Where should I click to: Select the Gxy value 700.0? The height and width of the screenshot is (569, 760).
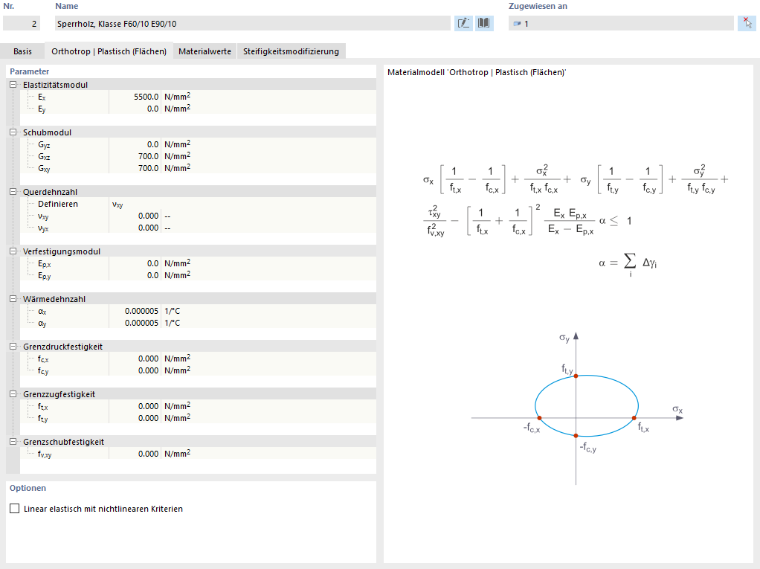coord(135,168)
